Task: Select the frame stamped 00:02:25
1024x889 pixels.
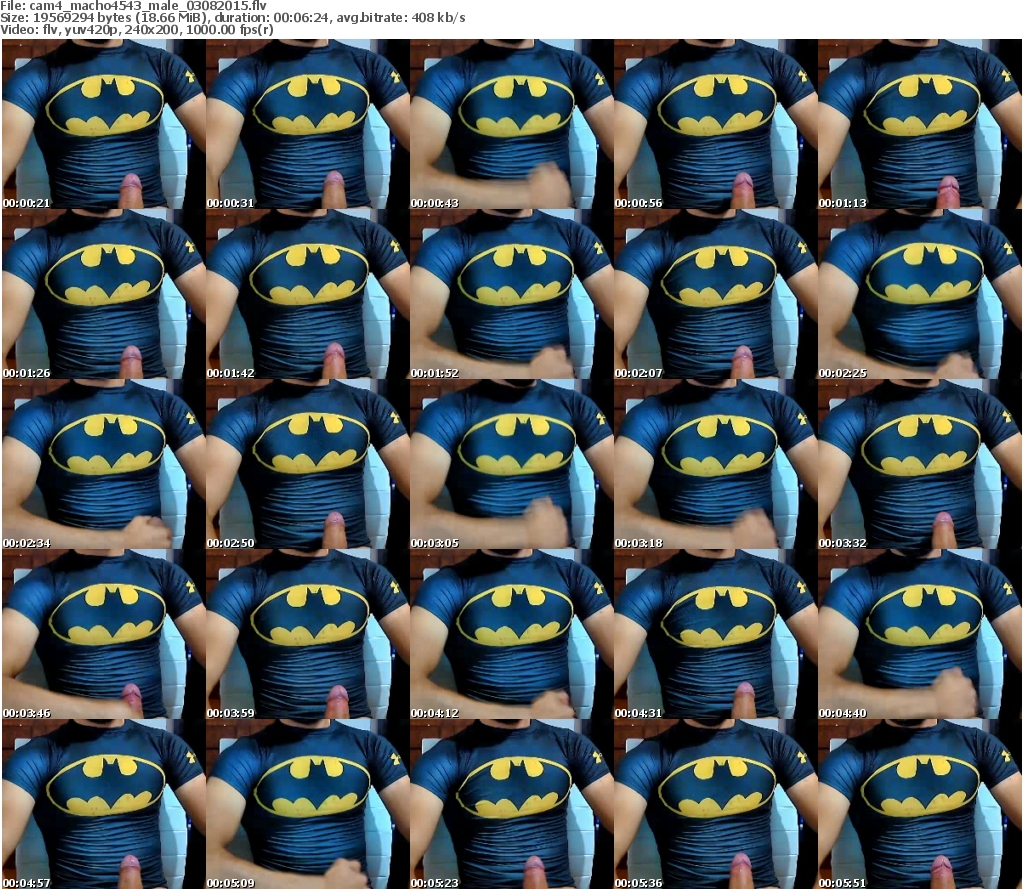Action: (920, 294)
